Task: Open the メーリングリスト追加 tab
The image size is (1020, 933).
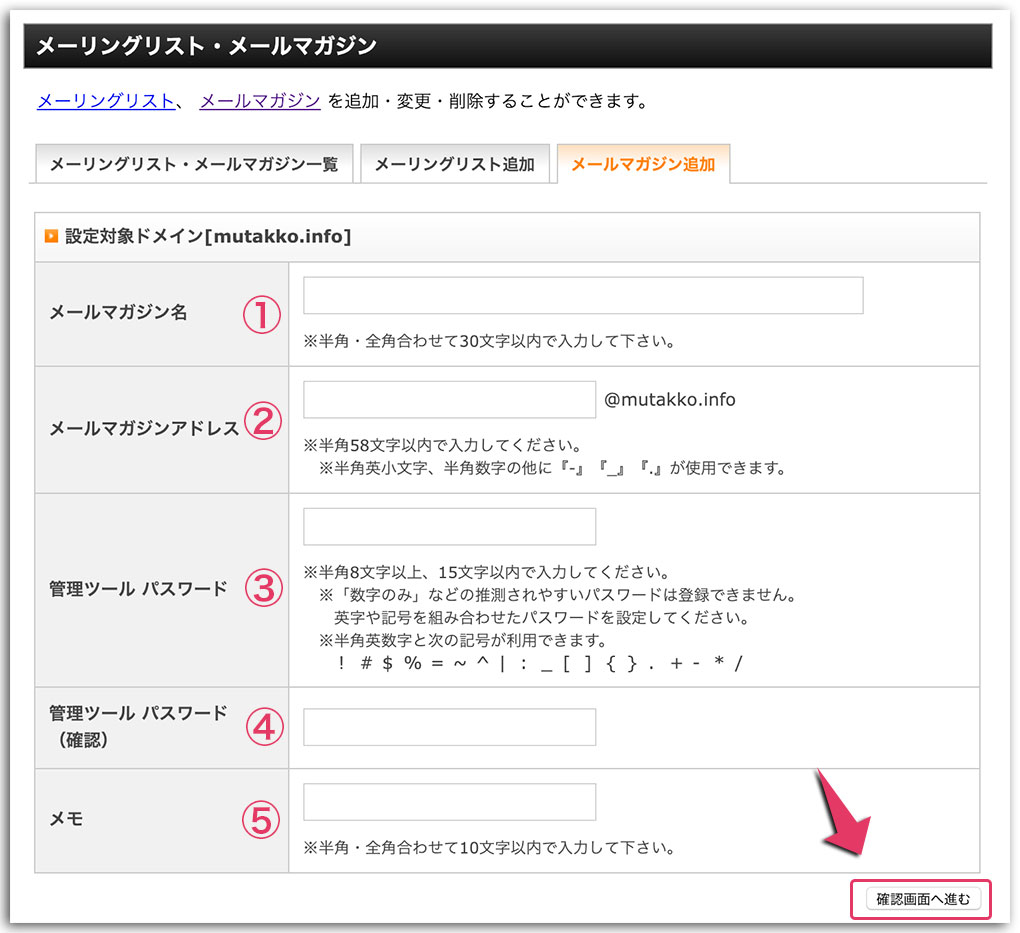Action: click(x=455, y=163)
